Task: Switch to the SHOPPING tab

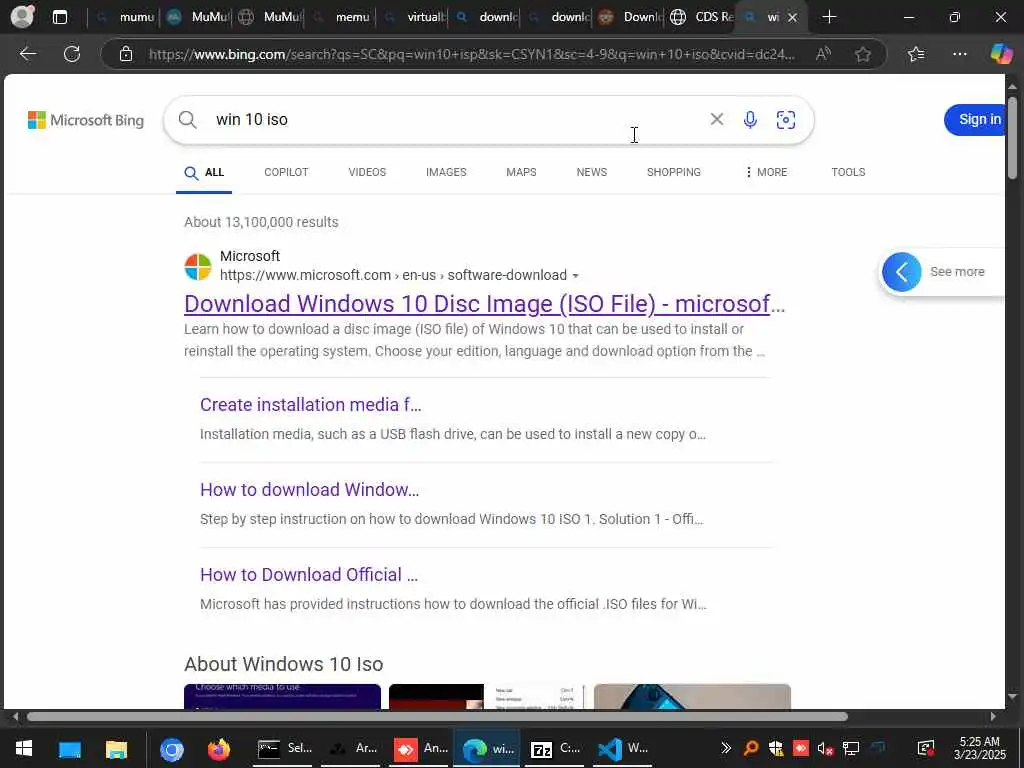Action: pyautogui.click(x=673, y=172)
